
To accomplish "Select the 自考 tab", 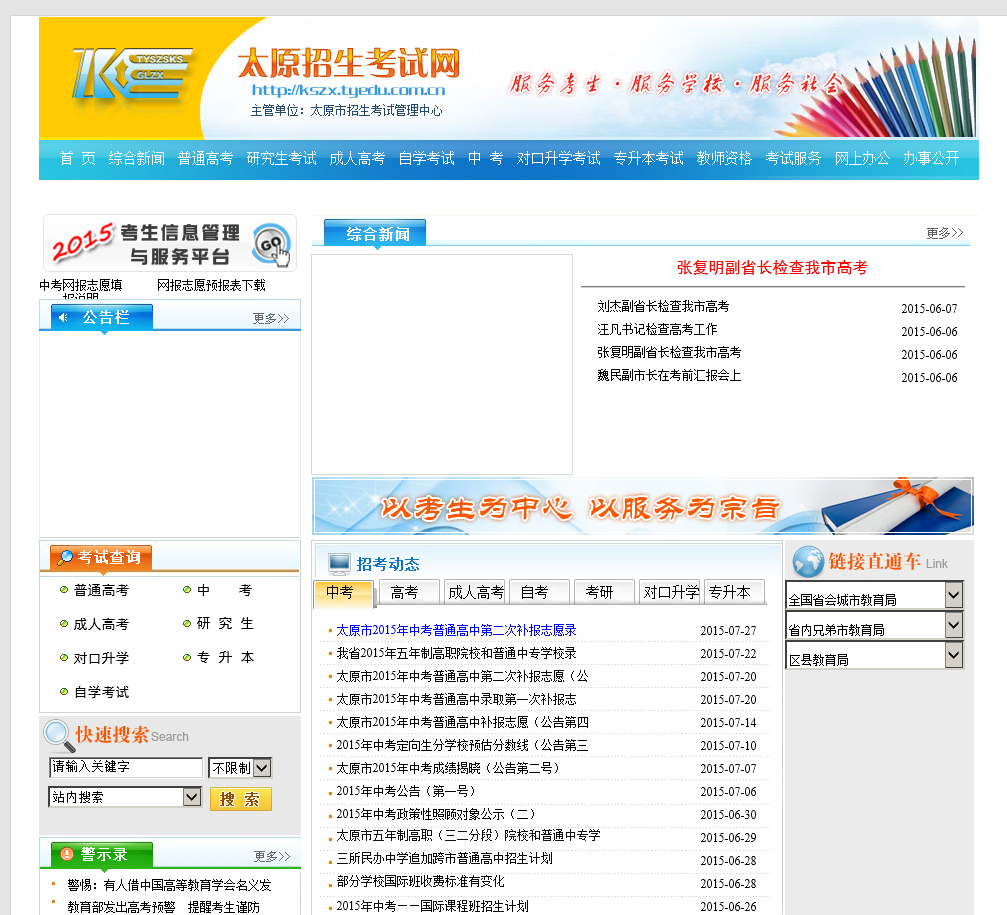I will pyautogui.click(x=539, y=592).
